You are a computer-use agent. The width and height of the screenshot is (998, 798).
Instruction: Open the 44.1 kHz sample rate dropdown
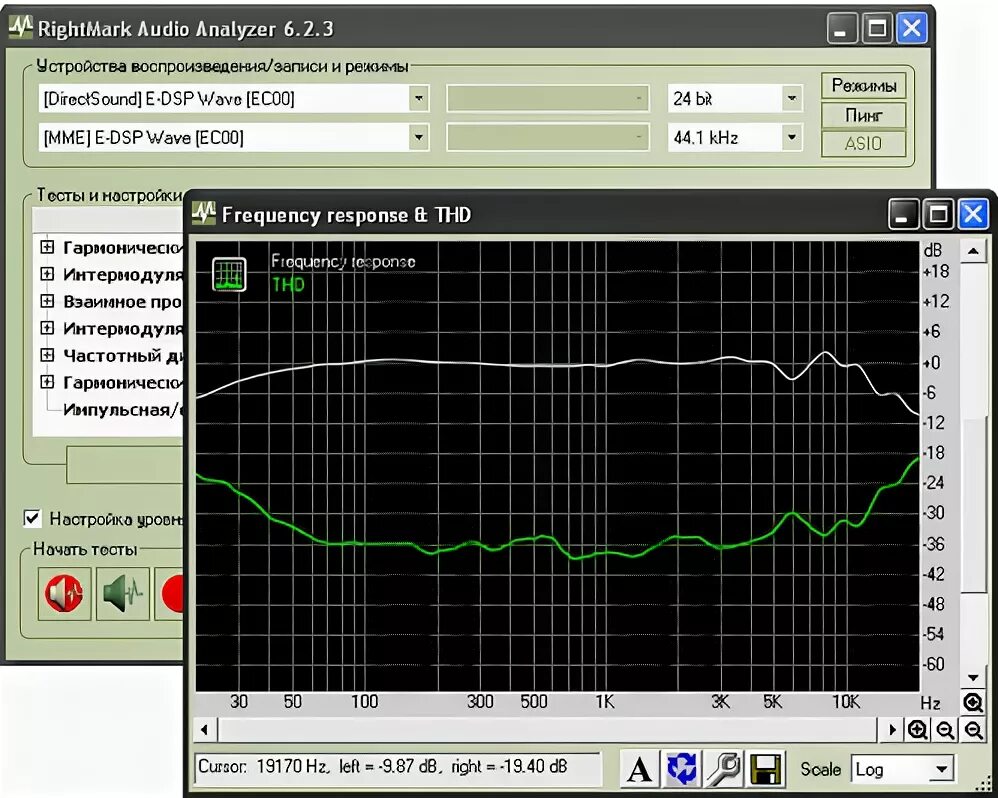point(791,137)
